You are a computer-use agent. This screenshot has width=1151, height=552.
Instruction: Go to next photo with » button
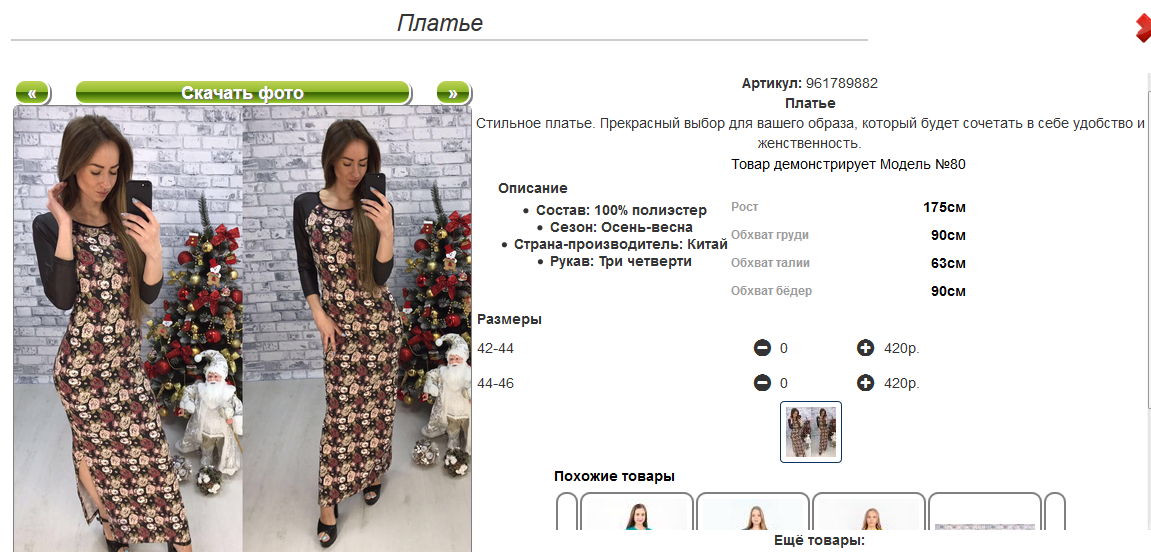pyautogui.click(x=453, y=93)
